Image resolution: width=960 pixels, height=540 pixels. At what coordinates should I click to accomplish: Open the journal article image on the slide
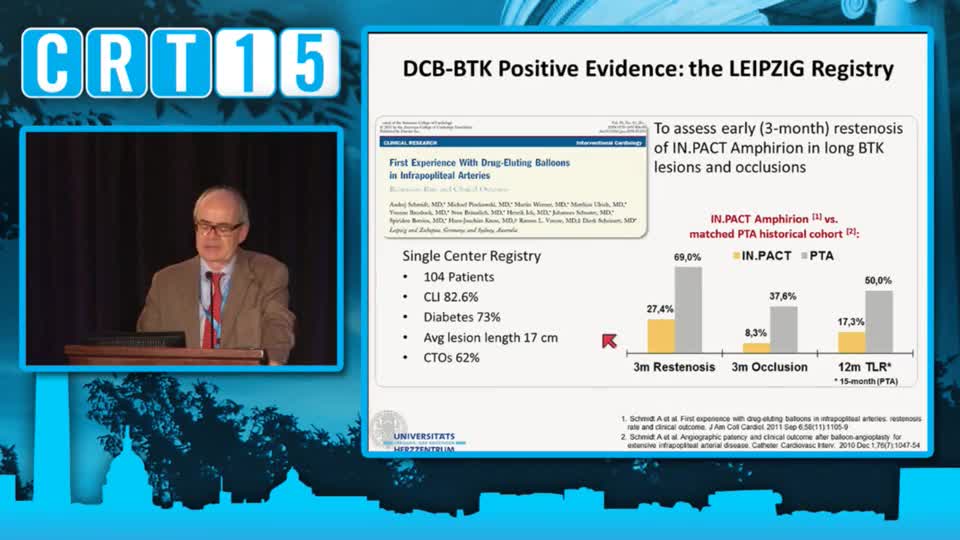coord(508,176)
